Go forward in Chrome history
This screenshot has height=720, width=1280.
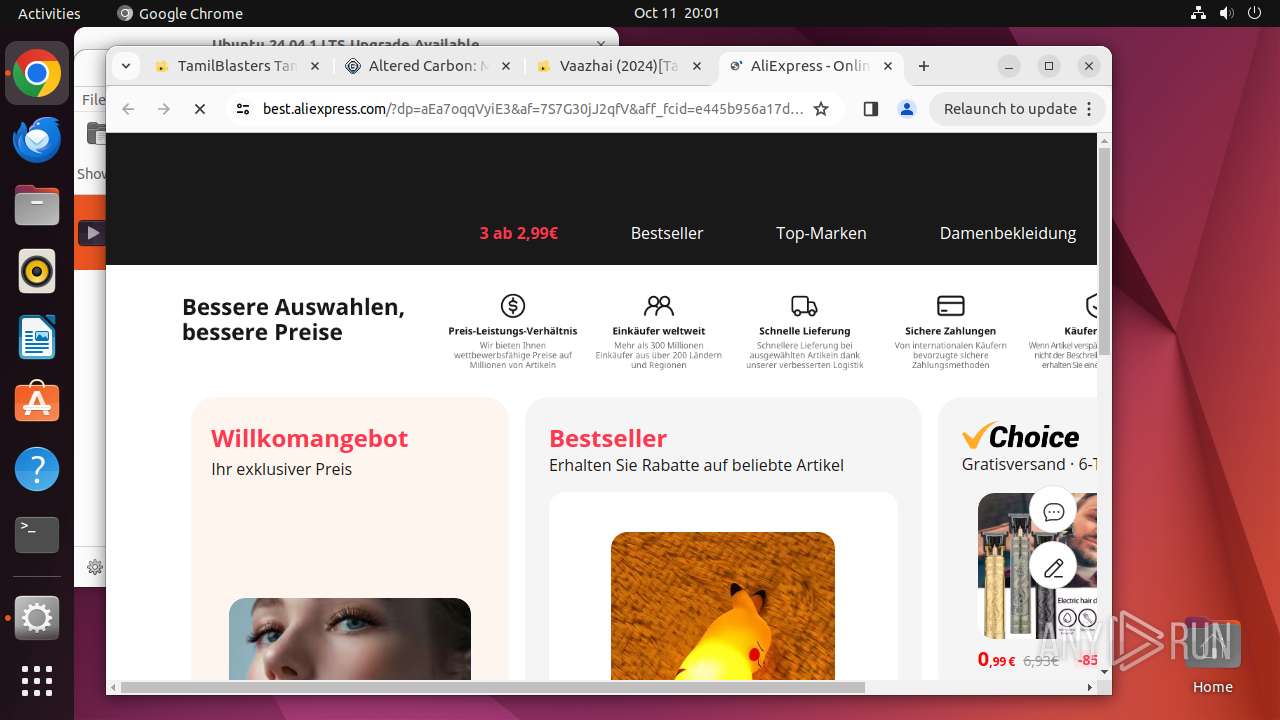pos(164,109)
